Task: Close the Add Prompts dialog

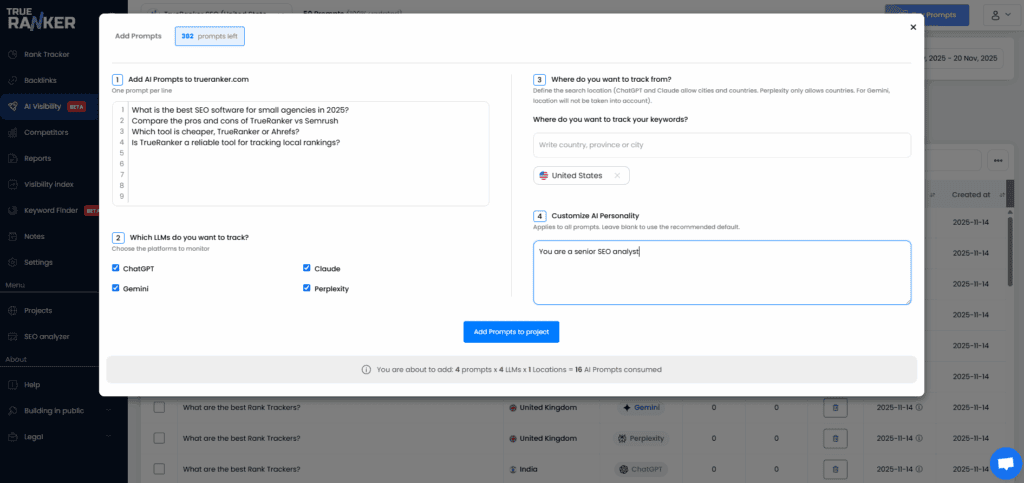Action: pos(913,28)
